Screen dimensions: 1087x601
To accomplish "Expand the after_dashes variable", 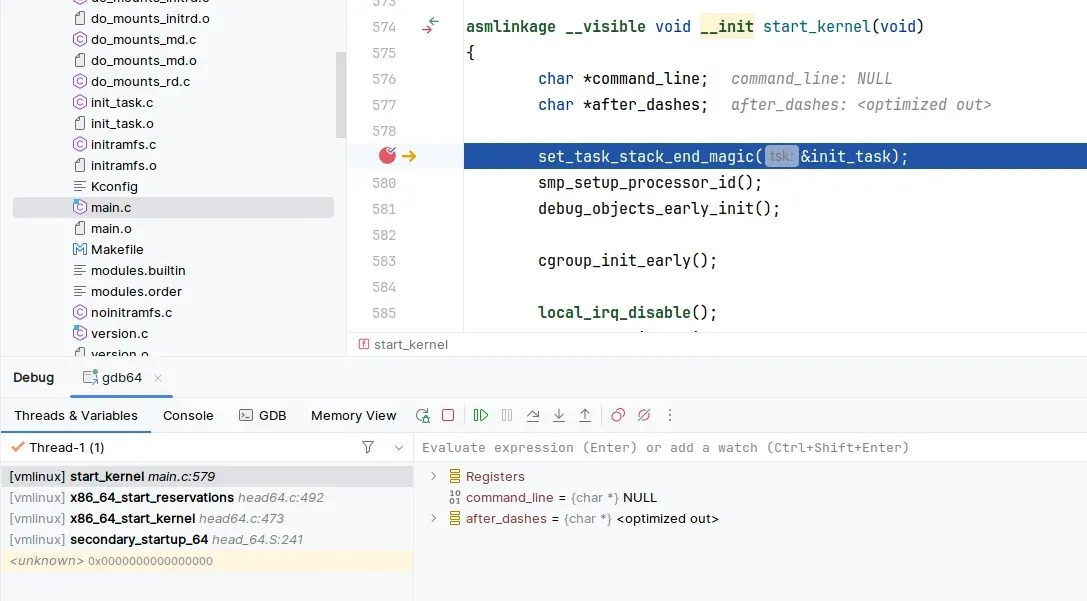I will [433, 519].
